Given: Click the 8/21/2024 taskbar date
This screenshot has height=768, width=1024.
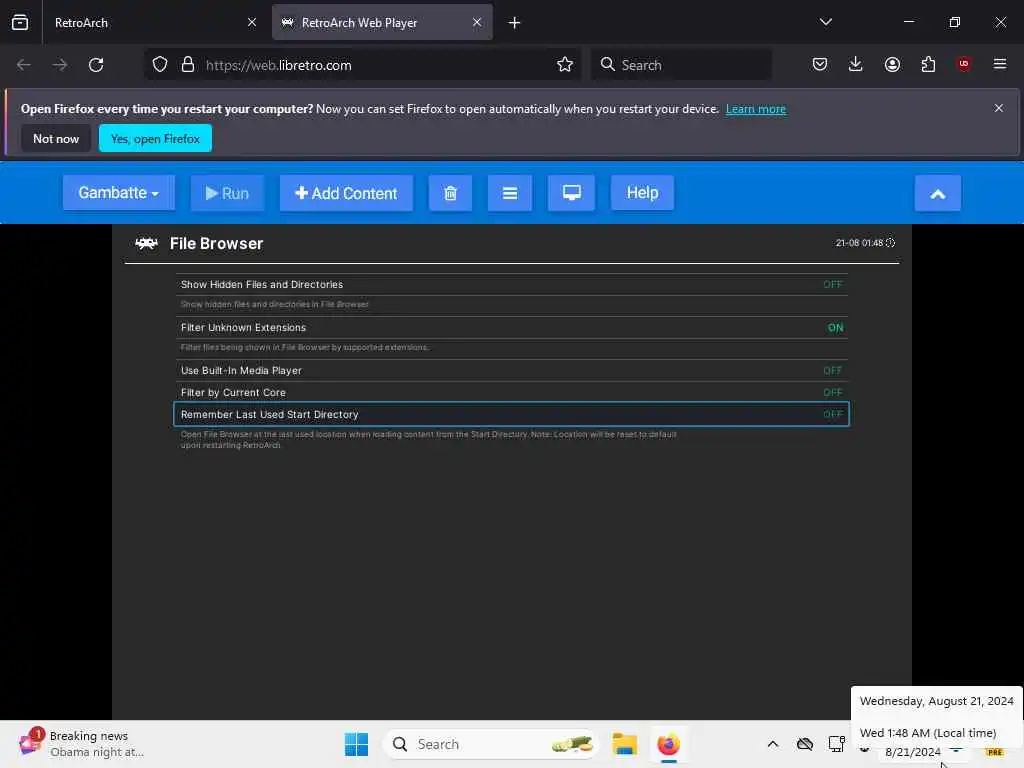Looking at the screenshot, I should [x=912, y=752].
